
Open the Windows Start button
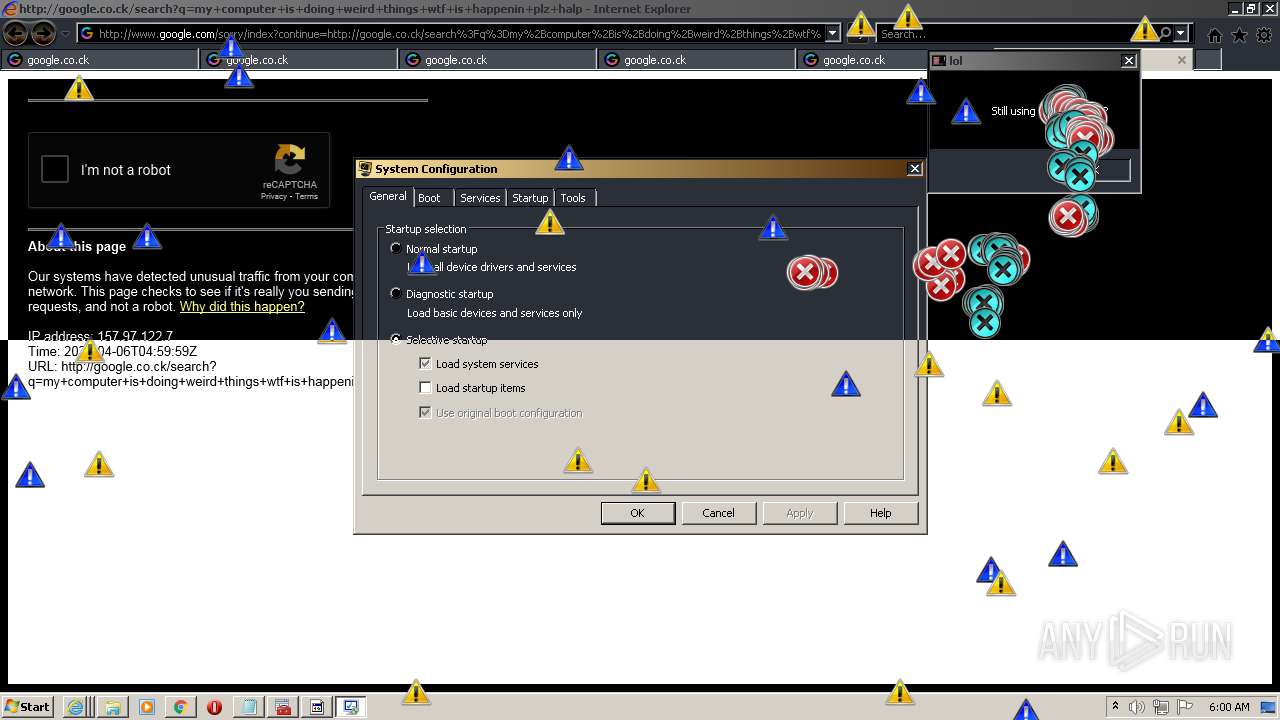(27, 707)
